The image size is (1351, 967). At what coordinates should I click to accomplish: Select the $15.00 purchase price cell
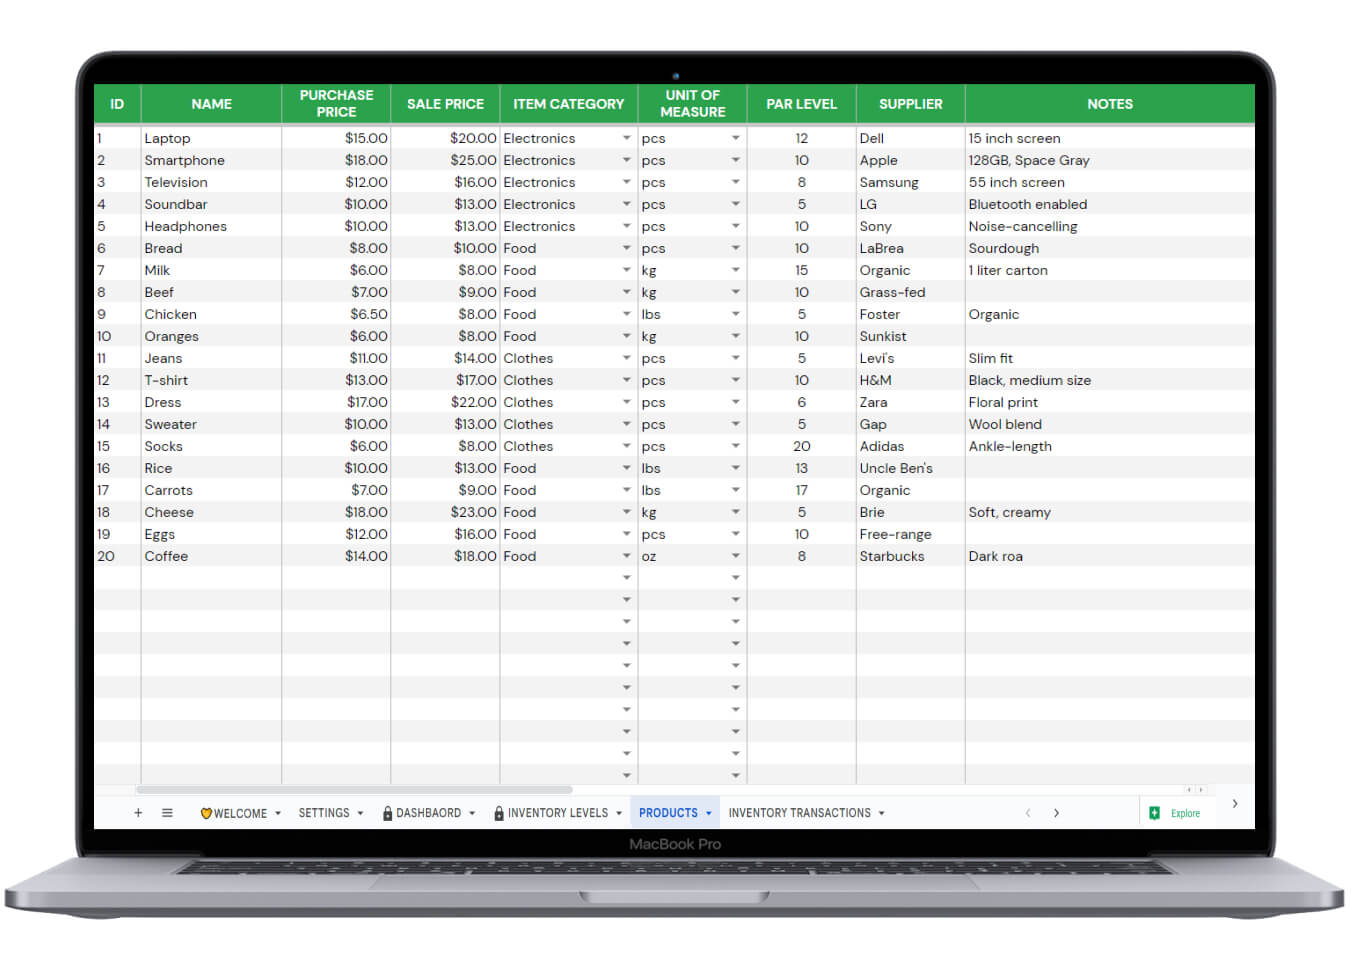click(x=336, y=138)
